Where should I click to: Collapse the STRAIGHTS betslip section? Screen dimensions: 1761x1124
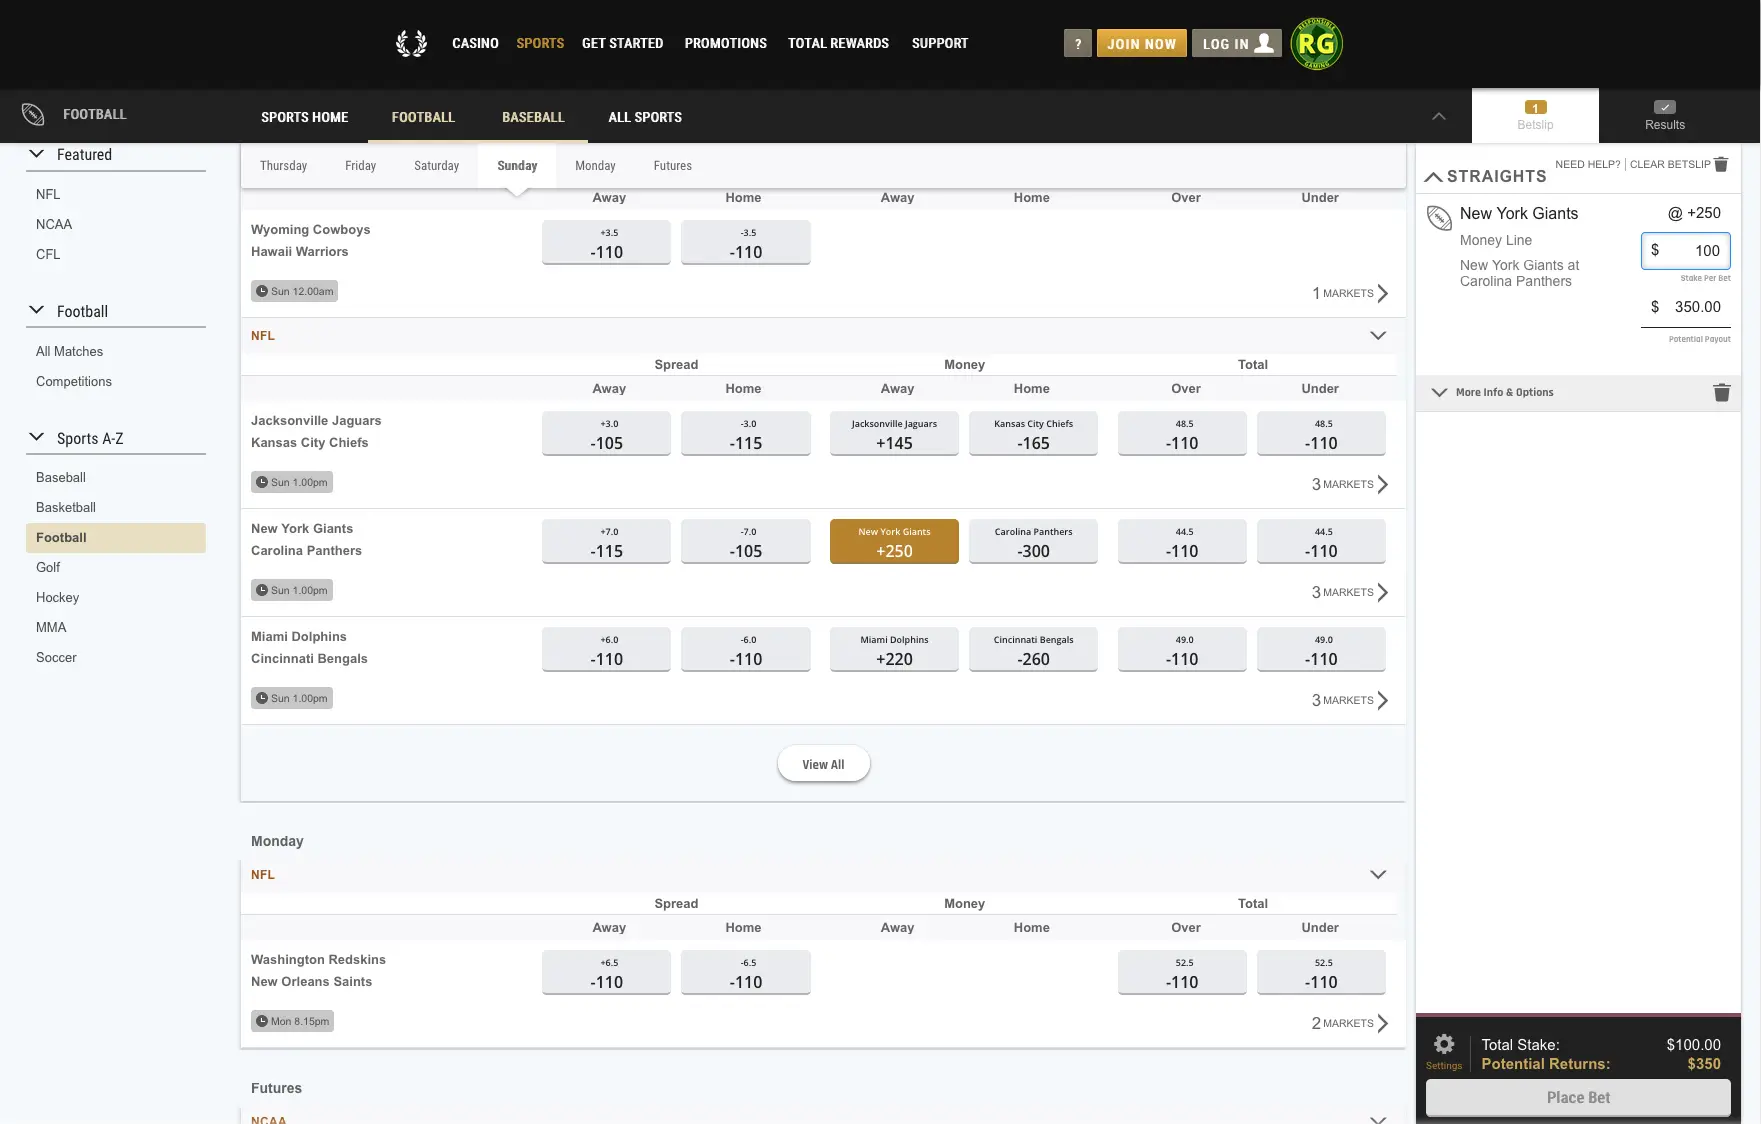(x=1433, y=177)
